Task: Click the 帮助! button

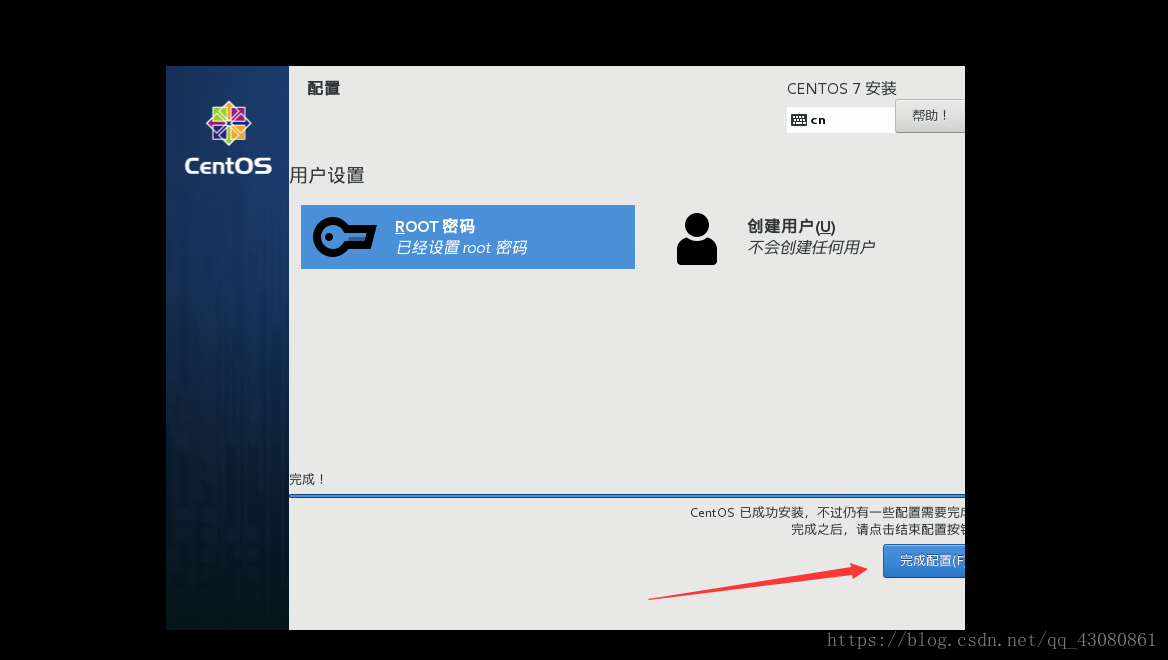Action: click(x=930, y=115)
